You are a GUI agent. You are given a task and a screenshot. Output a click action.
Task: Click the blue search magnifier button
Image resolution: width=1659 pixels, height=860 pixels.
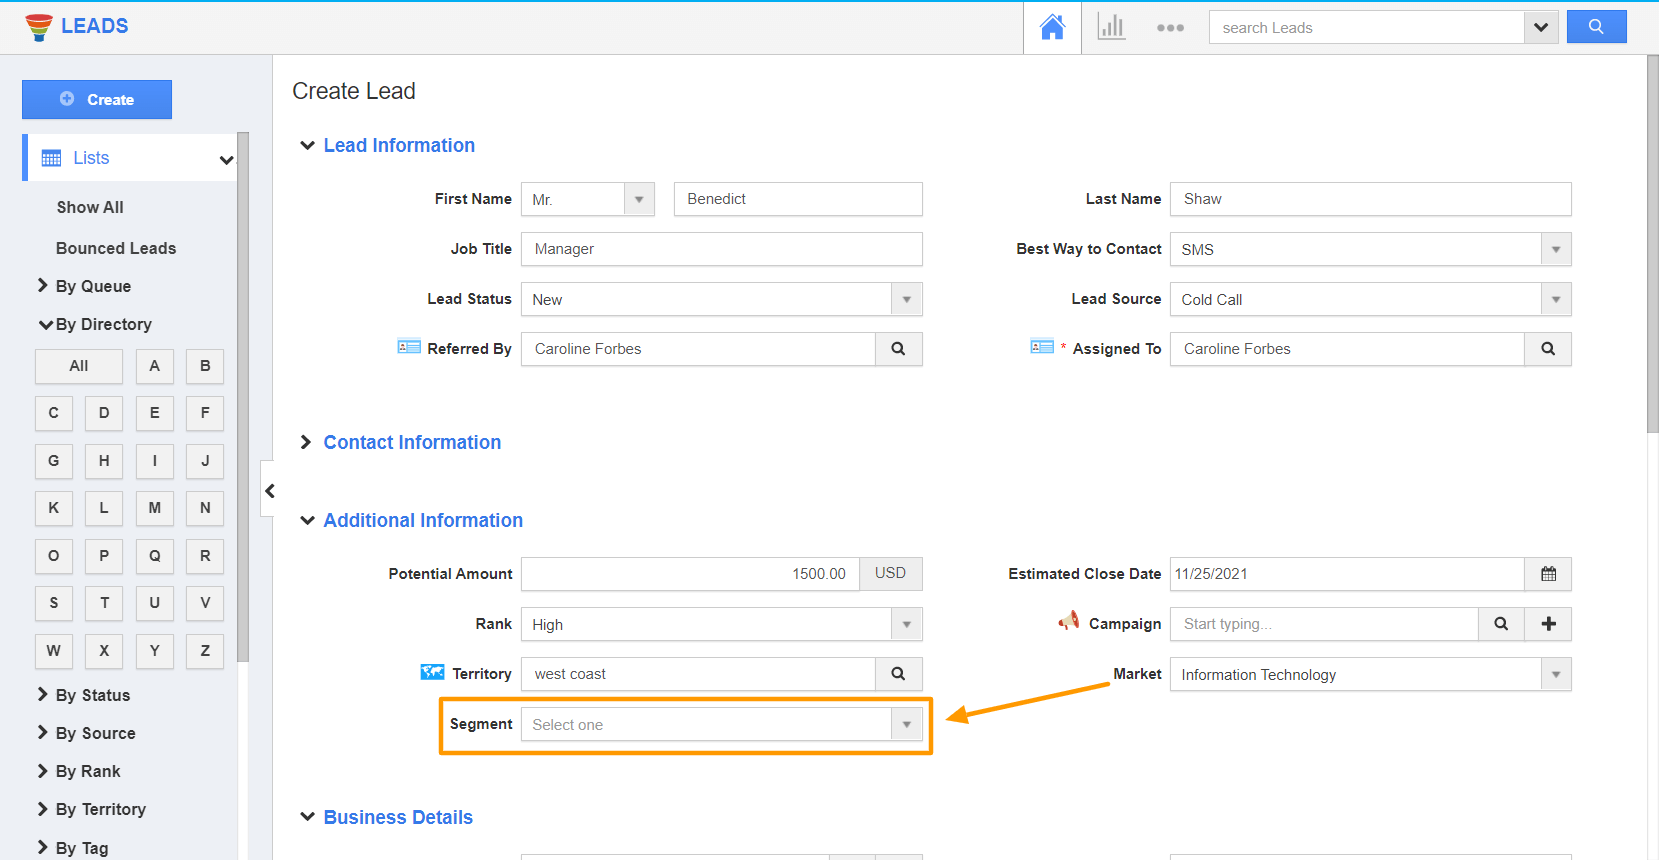click(1596, 27)
